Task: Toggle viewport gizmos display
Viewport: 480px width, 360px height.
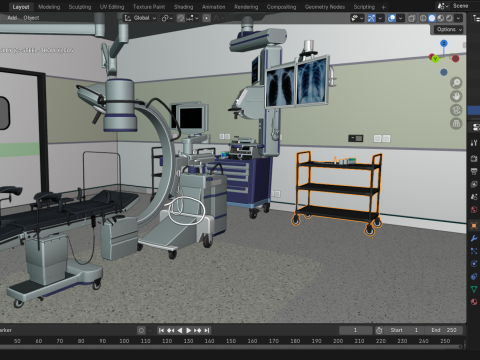Action: click(x=371, y=18)
